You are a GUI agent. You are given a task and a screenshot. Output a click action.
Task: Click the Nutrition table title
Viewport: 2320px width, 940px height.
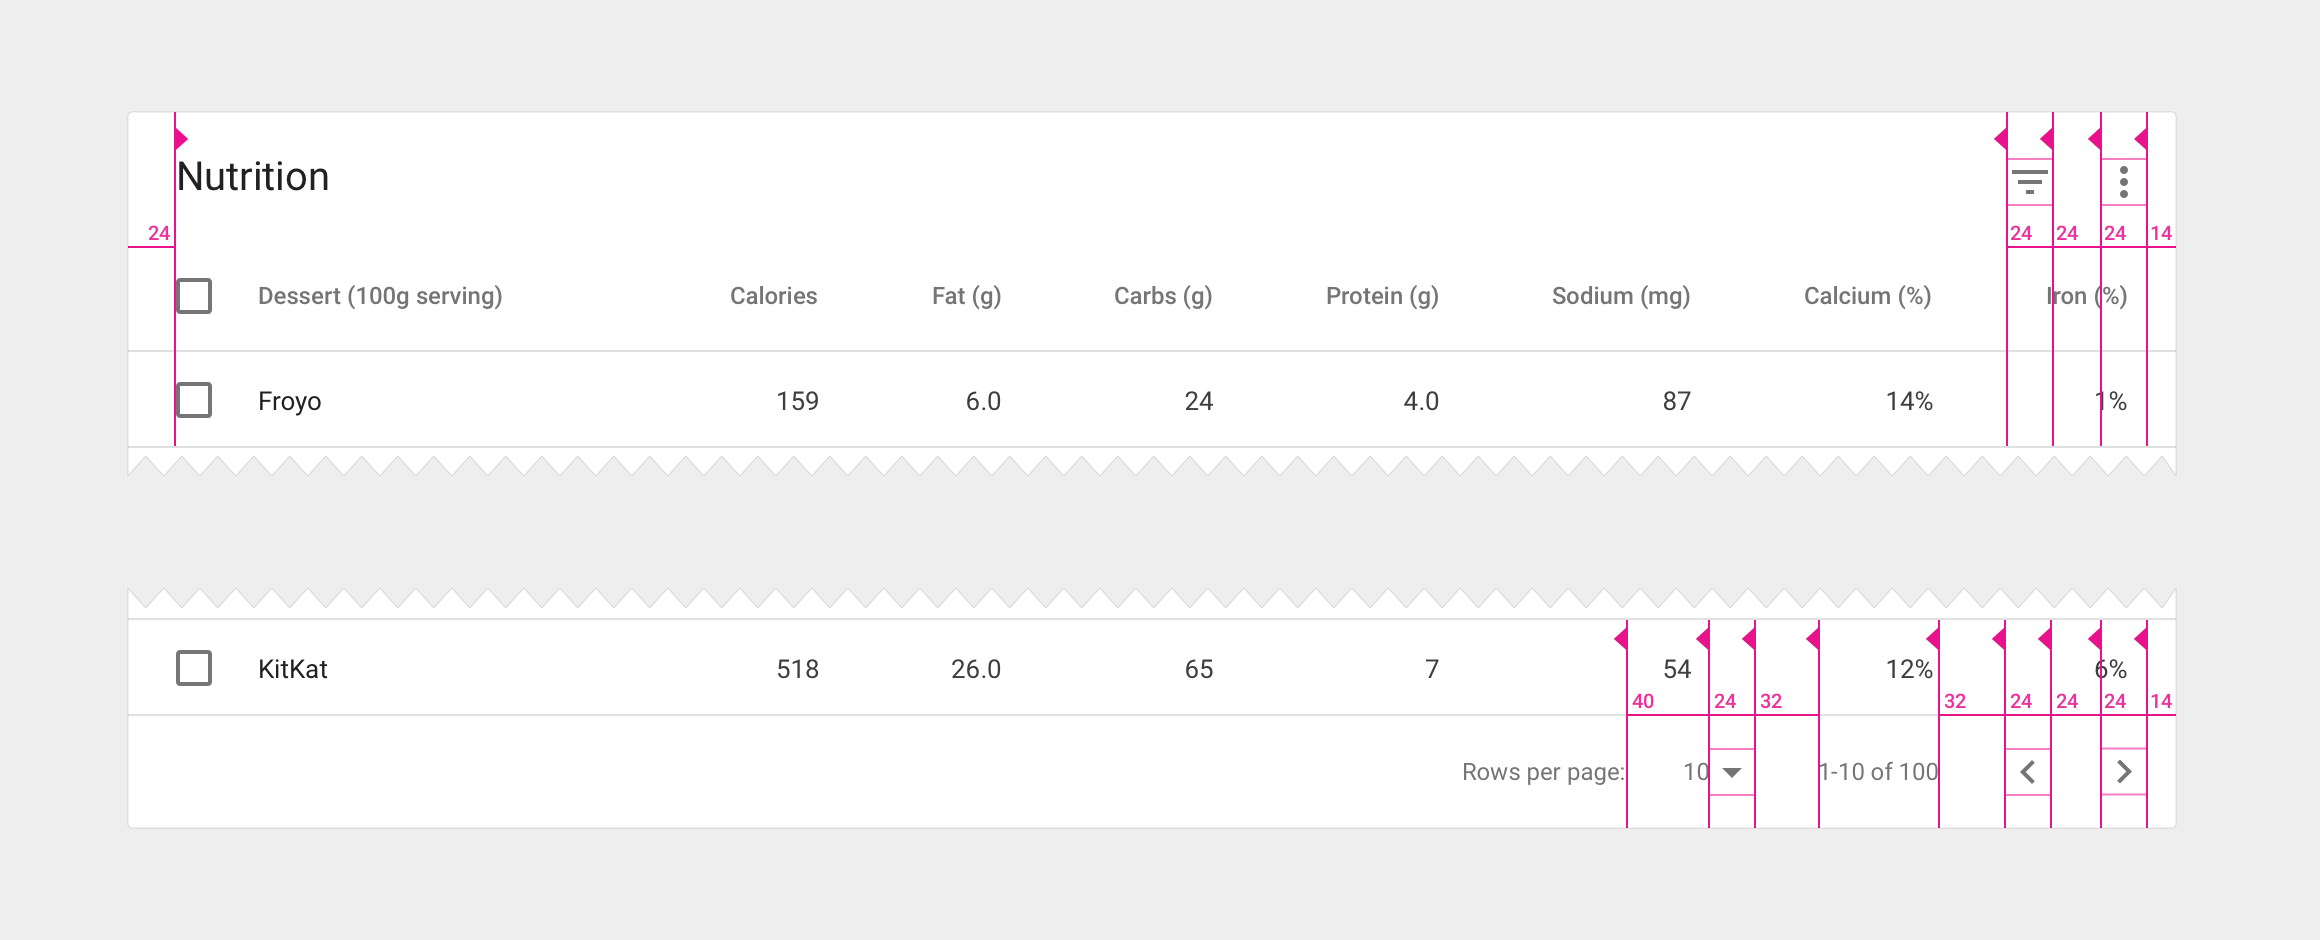[253, 177]
